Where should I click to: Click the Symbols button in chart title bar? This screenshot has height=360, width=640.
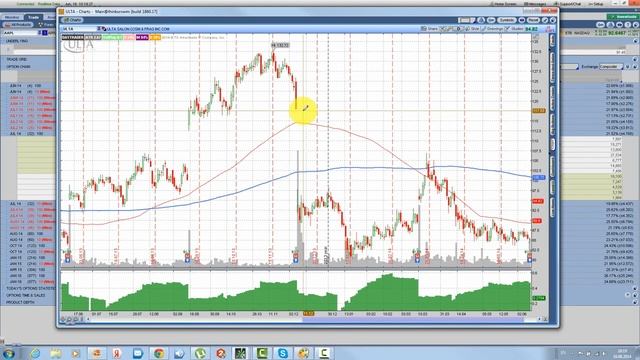(x=507, y=20)
